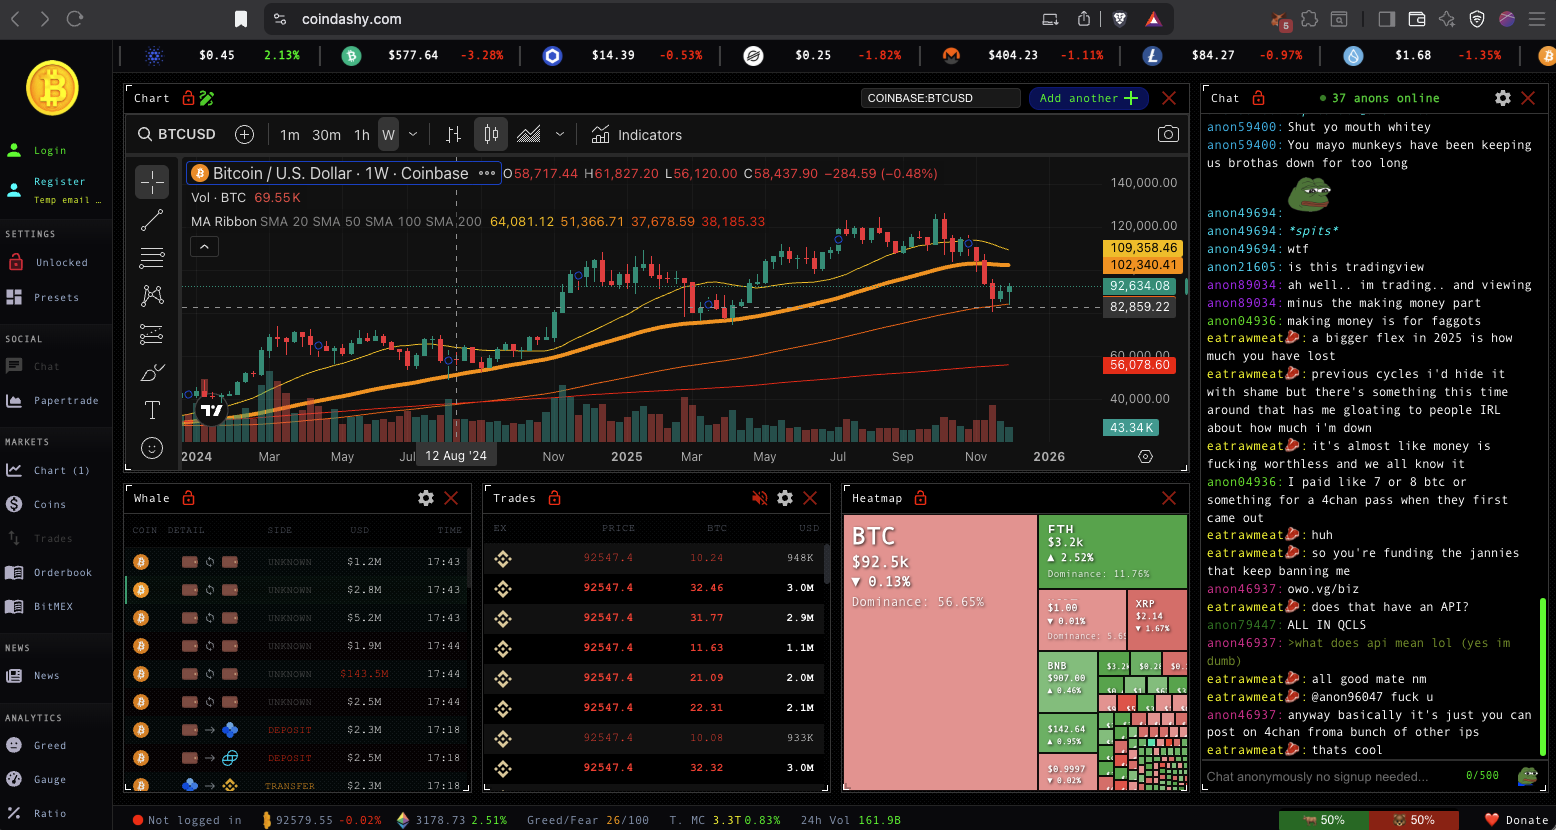The image size is (1556, 830).
Task: Open the Presets menu in sidebar
Action: pyautogui.click(x=43, y=297)
